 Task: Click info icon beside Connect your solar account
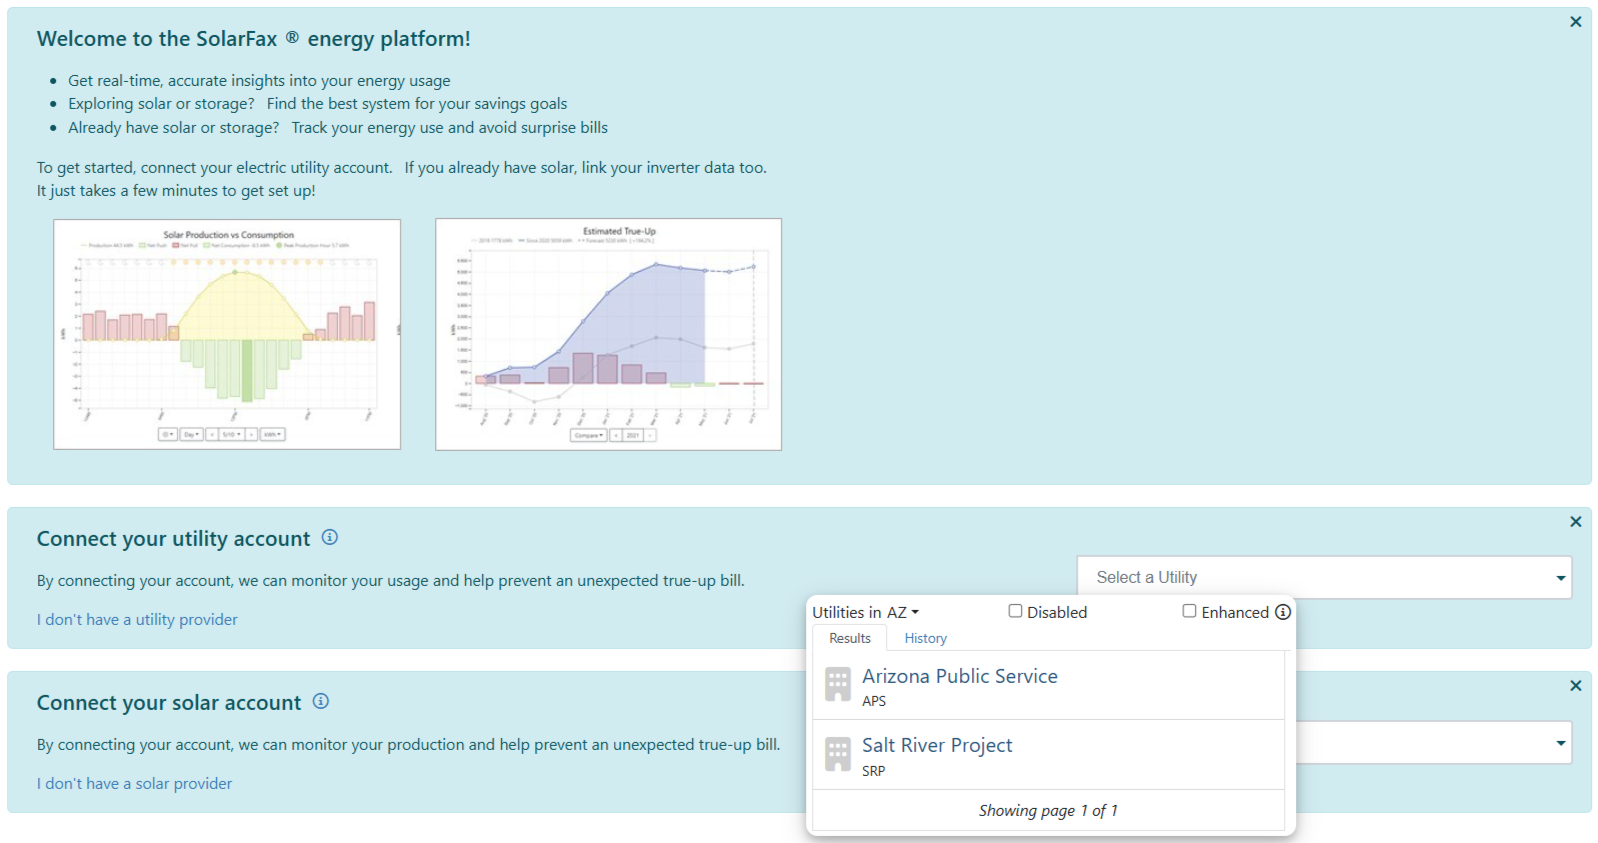point(321,702)
